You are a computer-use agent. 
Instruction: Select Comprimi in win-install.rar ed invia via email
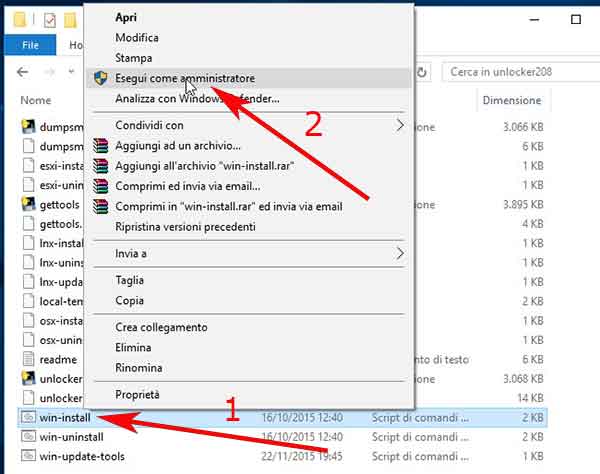coord(229,207)
